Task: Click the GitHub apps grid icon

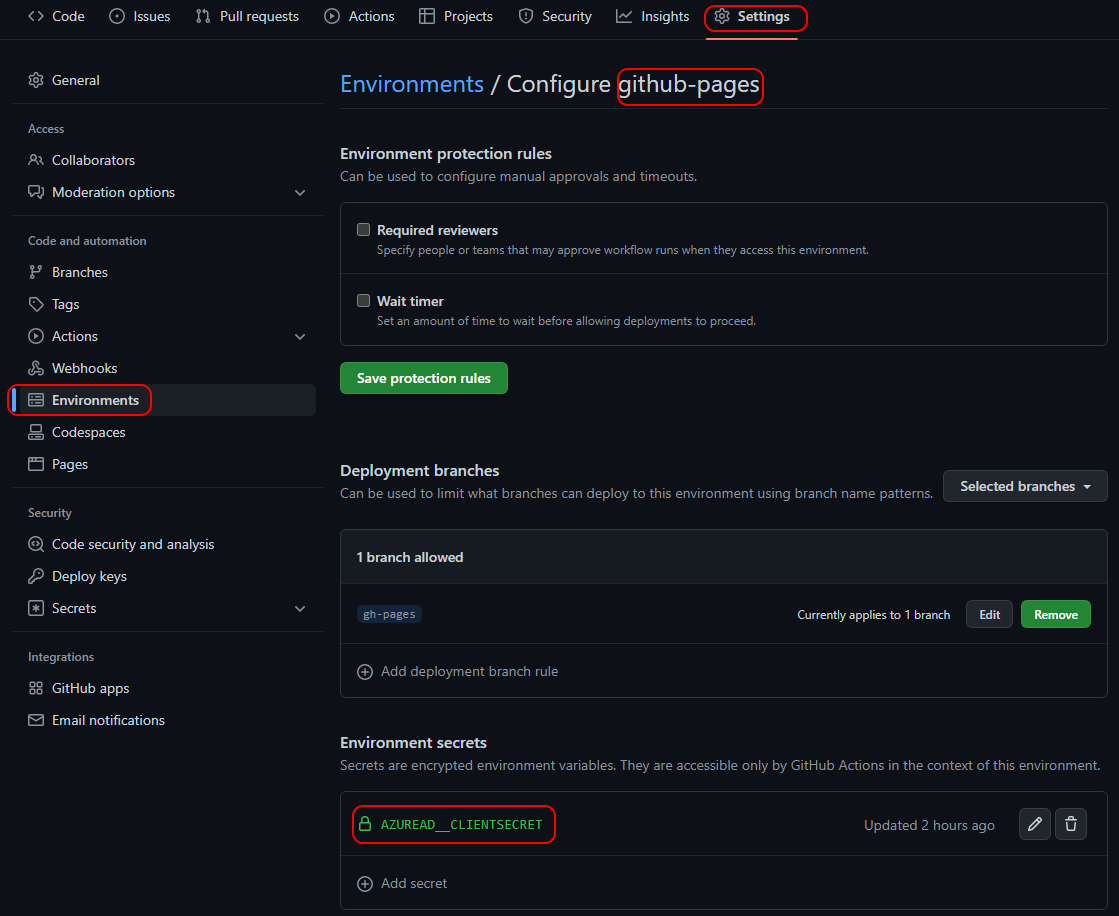Action: pos(36,688)
